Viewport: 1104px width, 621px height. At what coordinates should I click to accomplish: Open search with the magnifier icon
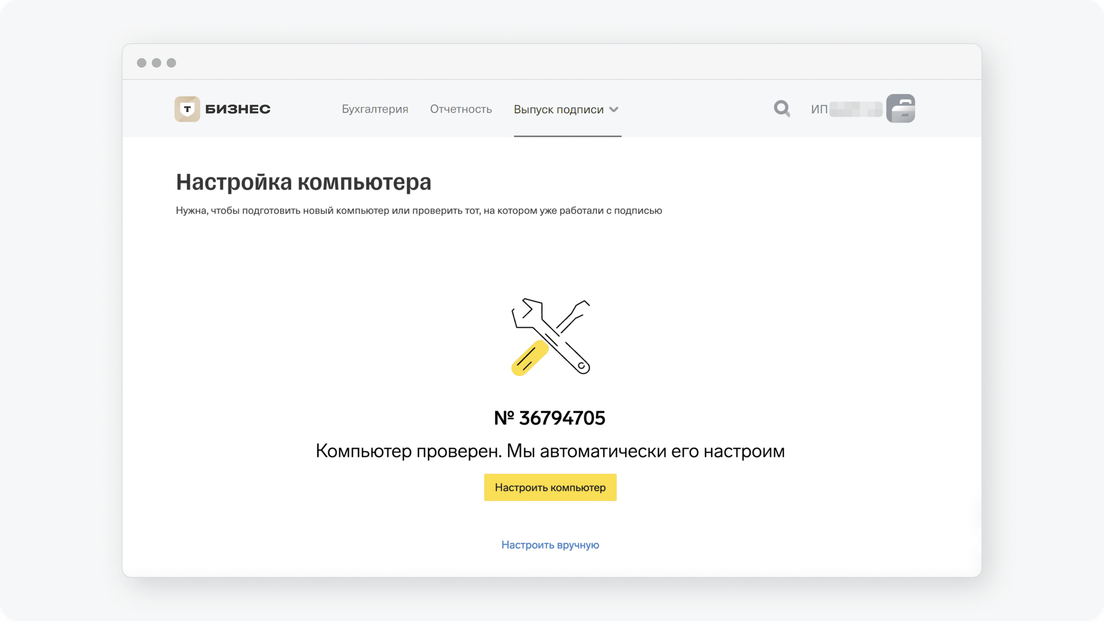tap(782, 109)
